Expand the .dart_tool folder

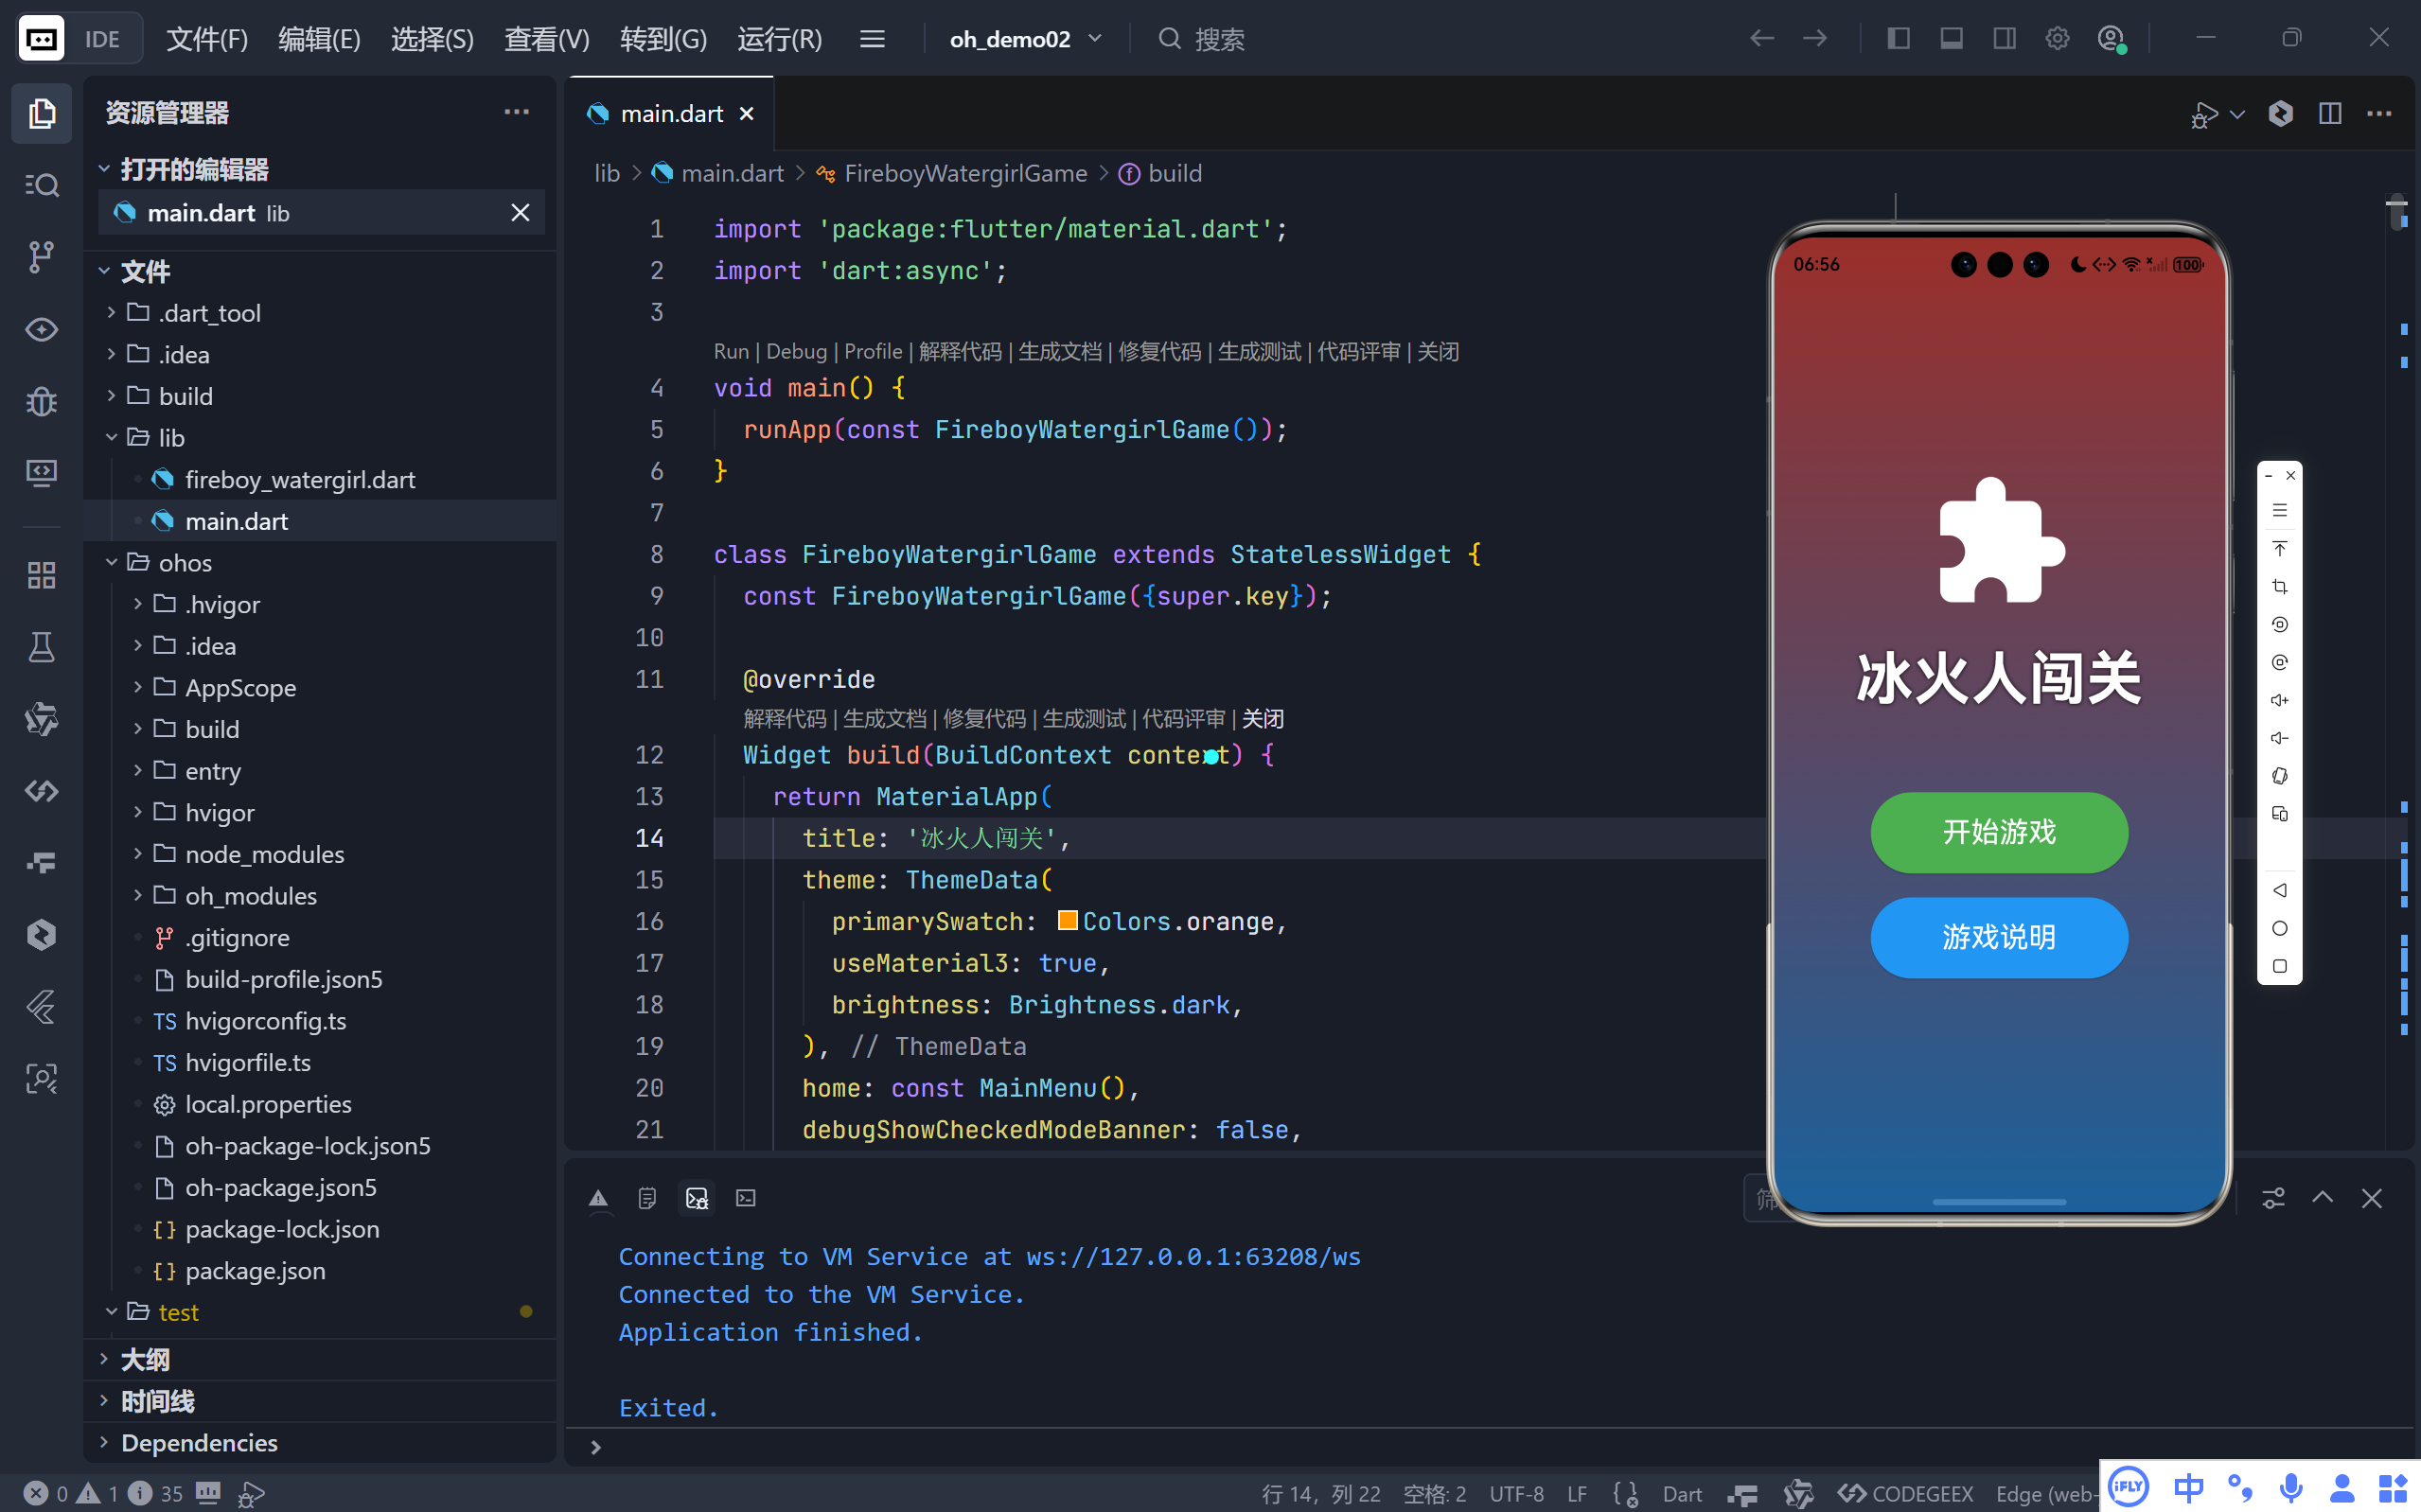[x=209, y=313]
